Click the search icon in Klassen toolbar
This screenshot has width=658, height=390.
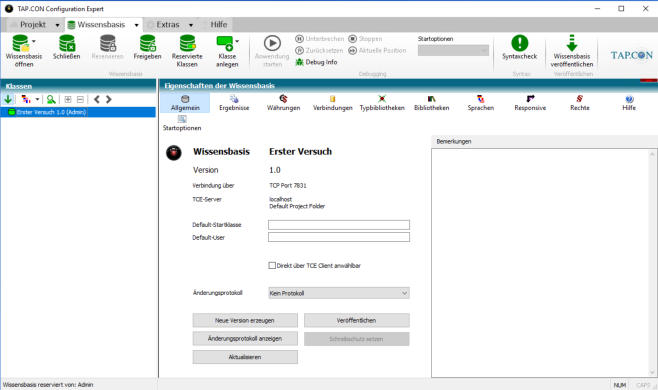[51, 99]
